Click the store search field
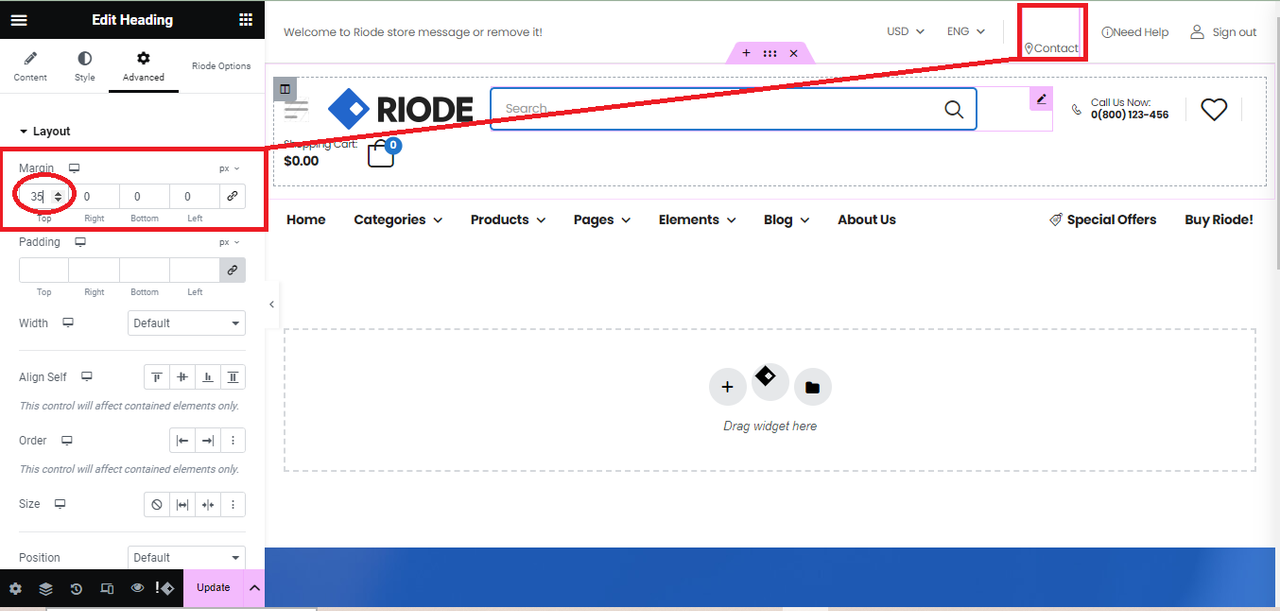Image resolution: width=1280 pixels, height=611 pixels. tap(733, 109)
